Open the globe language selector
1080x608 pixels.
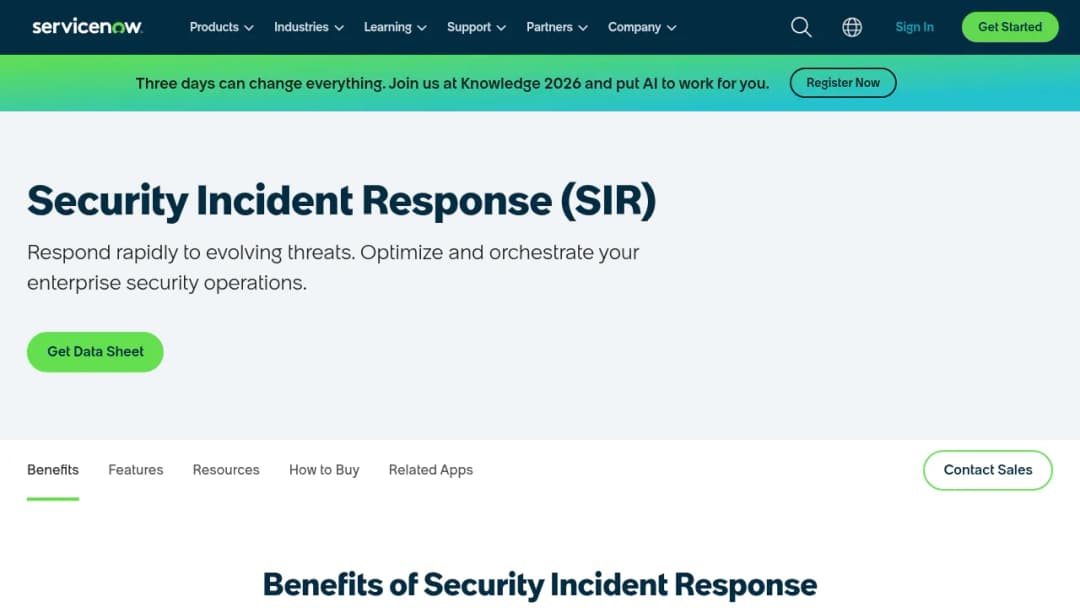click(x=852, y=27)
